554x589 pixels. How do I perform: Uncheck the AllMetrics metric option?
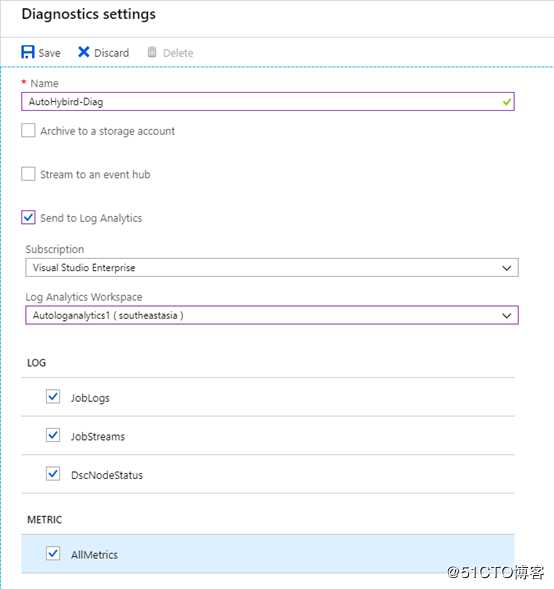(x=53, y=553)
